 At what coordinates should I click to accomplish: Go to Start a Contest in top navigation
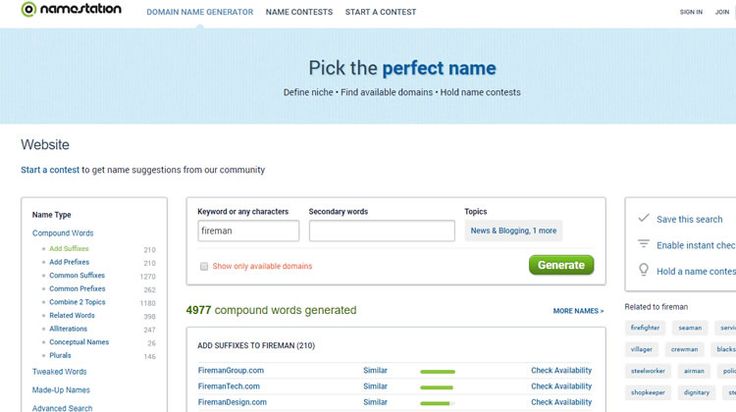[380, 12]
